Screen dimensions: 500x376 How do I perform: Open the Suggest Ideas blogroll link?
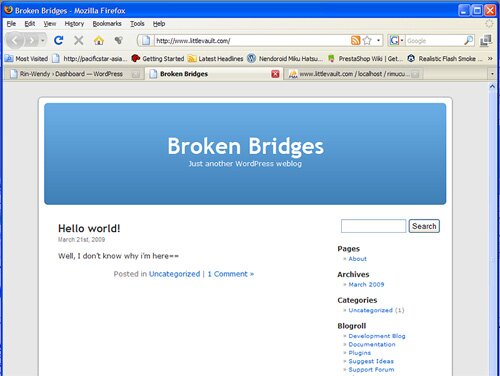371,361
